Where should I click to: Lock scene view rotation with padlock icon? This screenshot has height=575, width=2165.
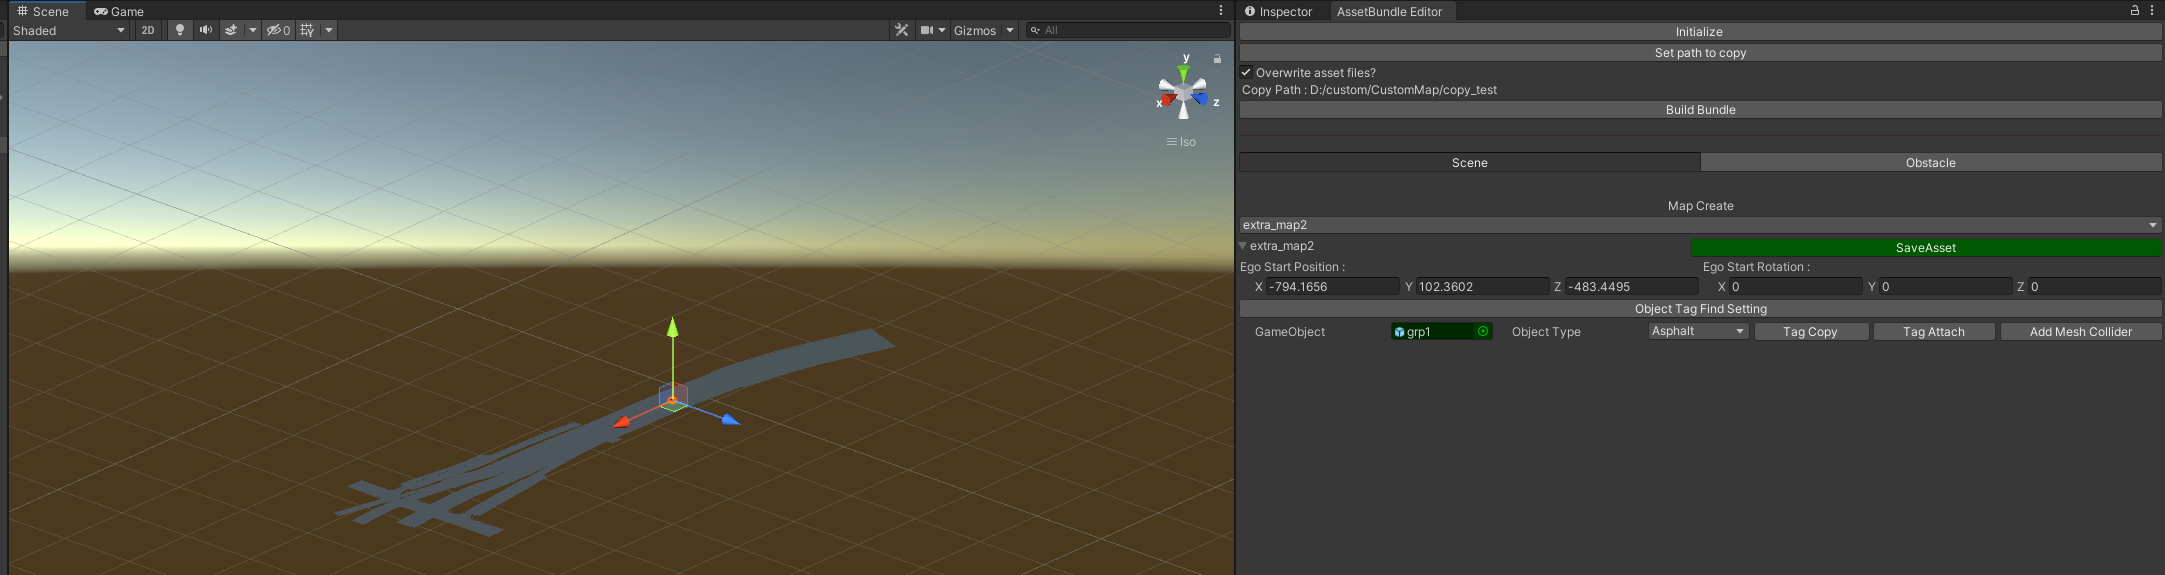pos(1217,59)
